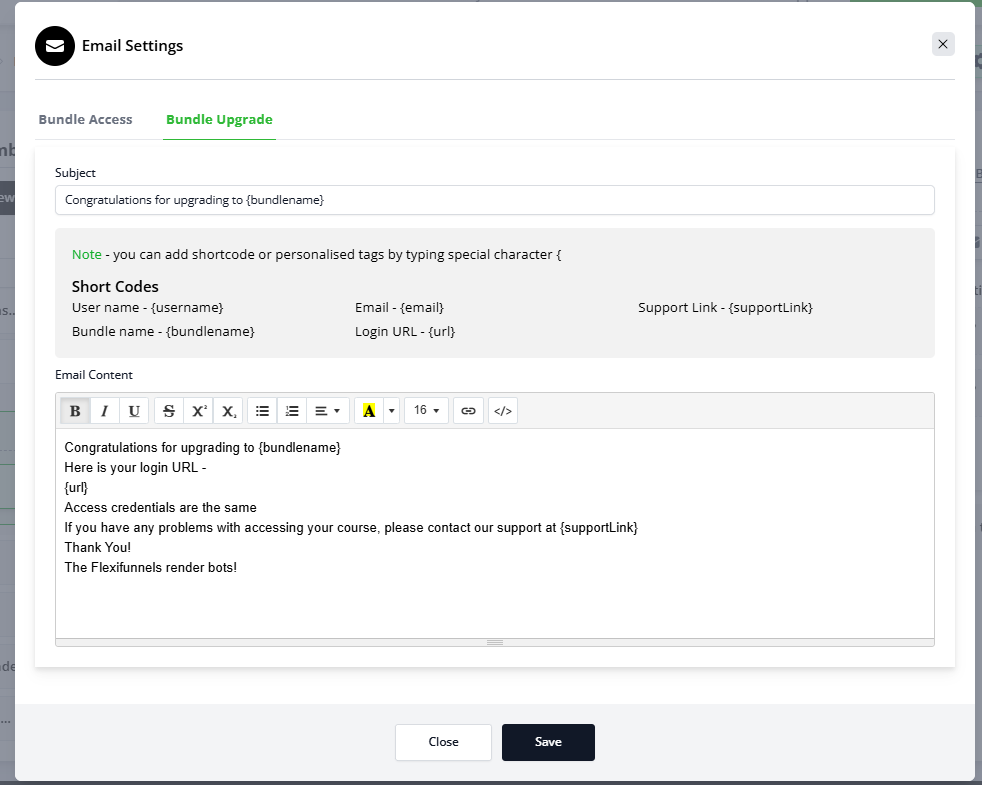Click the Save button
This screenshot has height=785, width=982.
click(x=548, y=742)
